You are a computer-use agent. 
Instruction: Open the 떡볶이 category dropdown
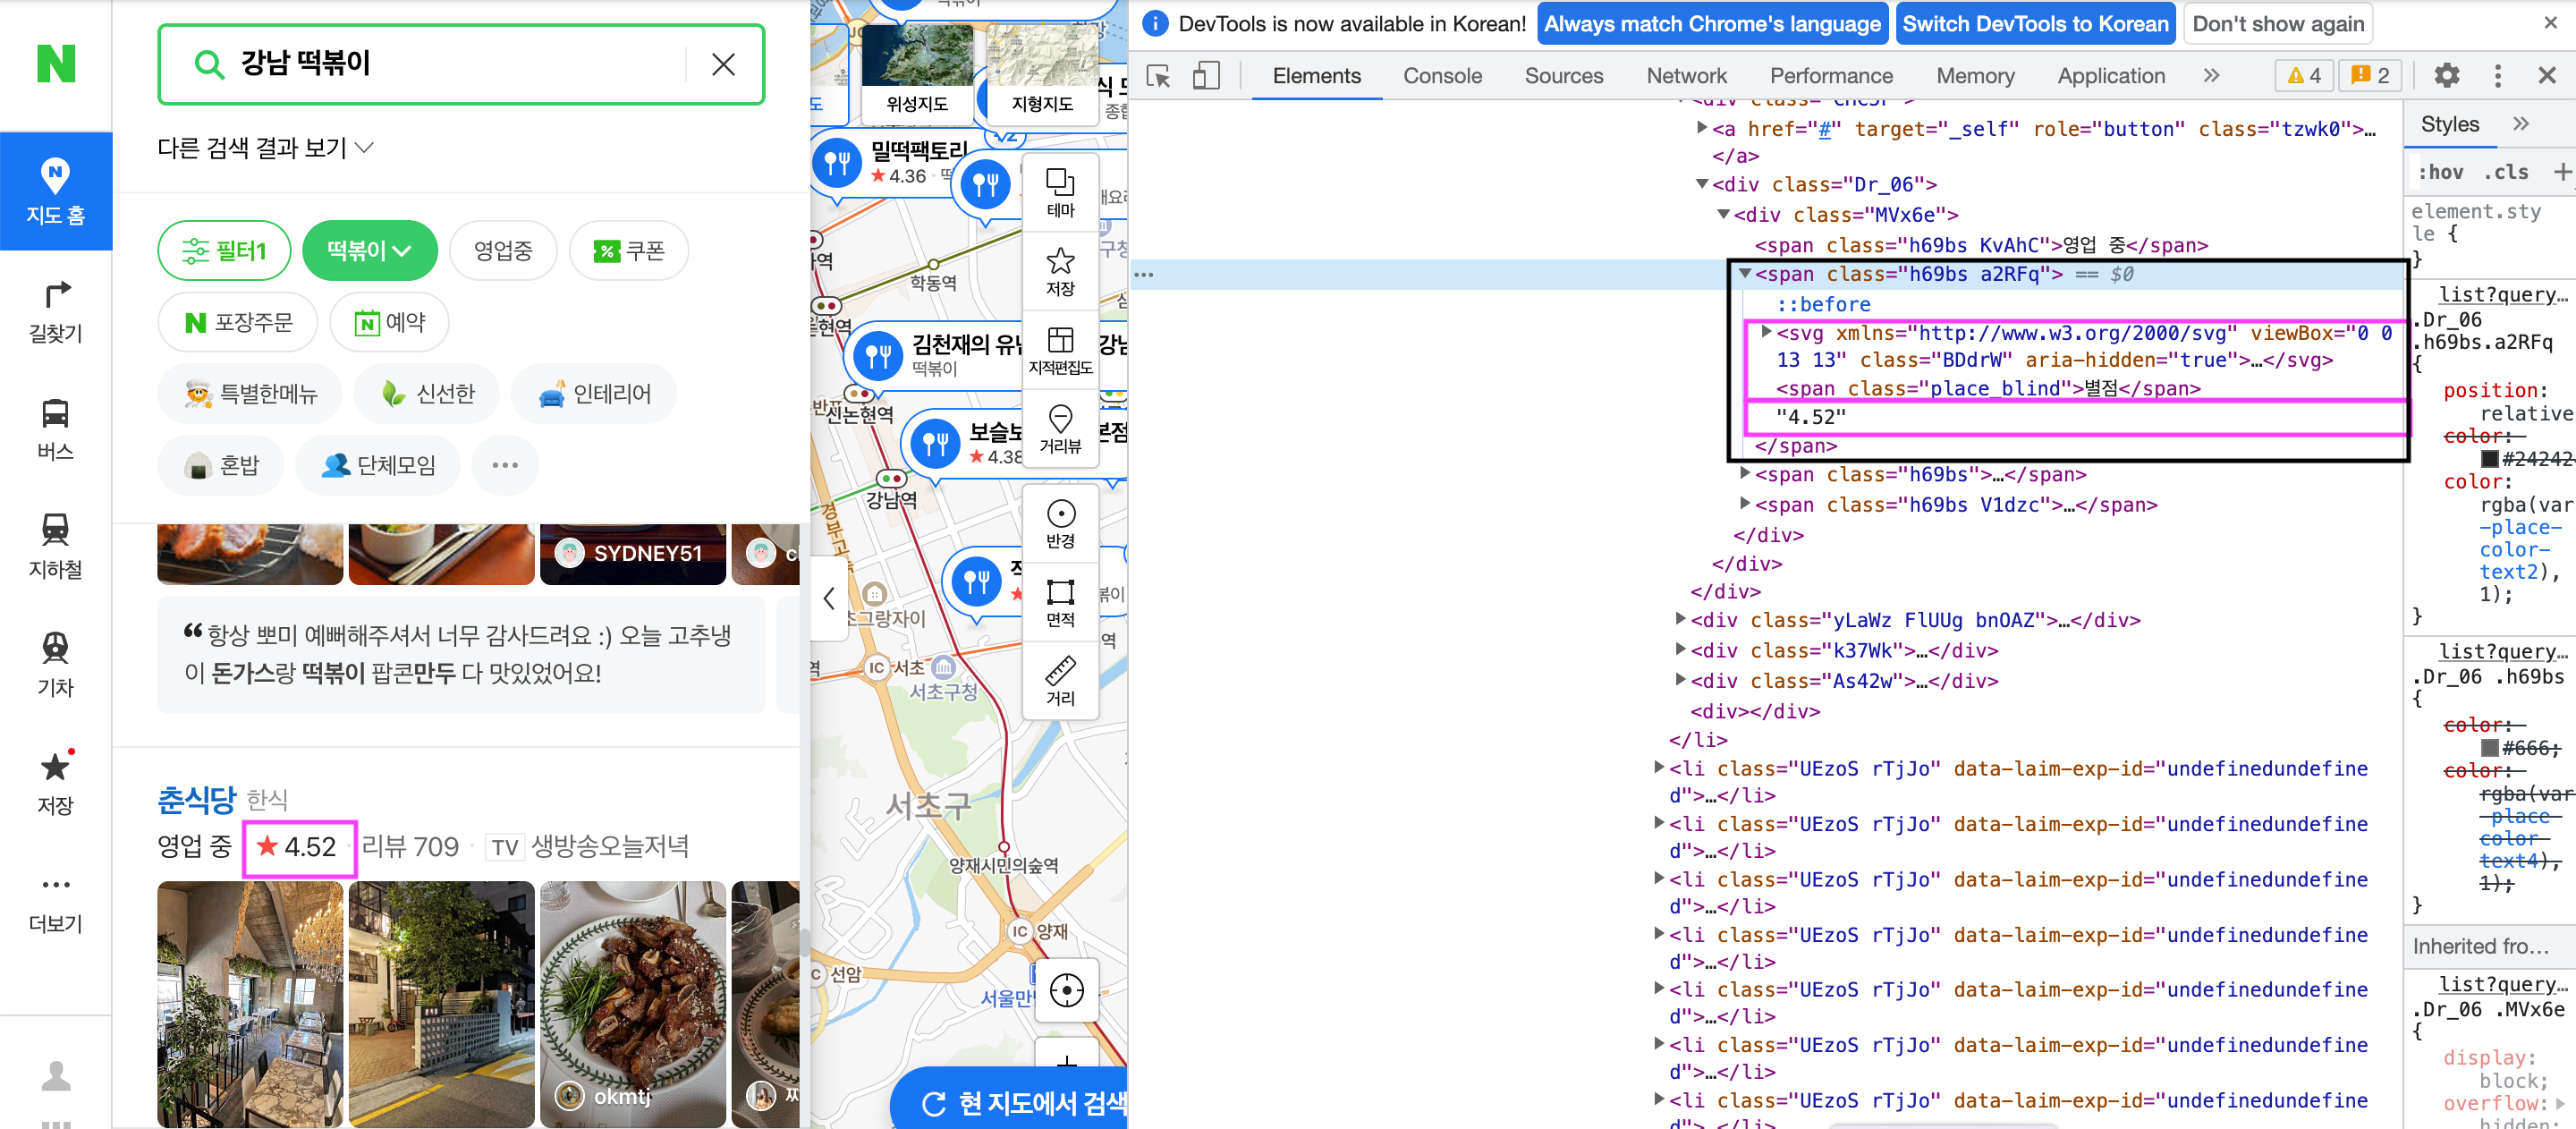369,250
